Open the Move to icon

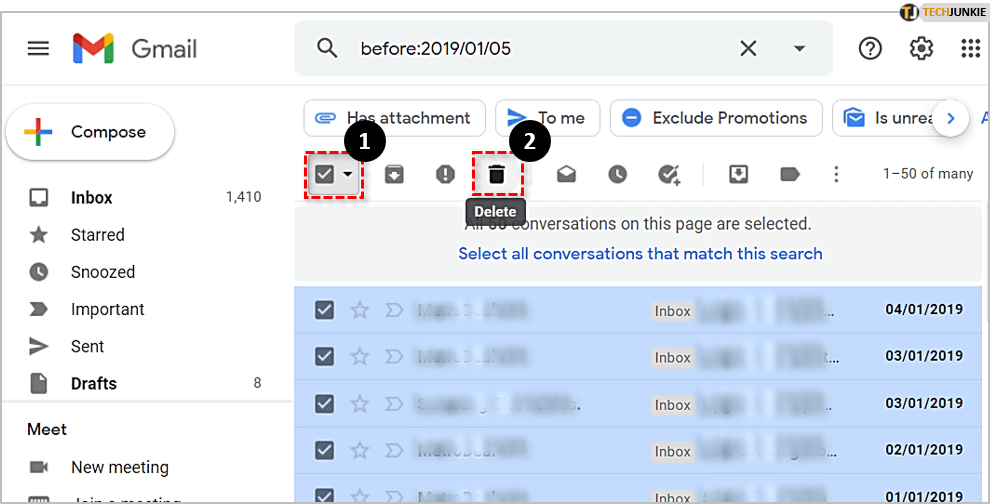pos(738,175)
